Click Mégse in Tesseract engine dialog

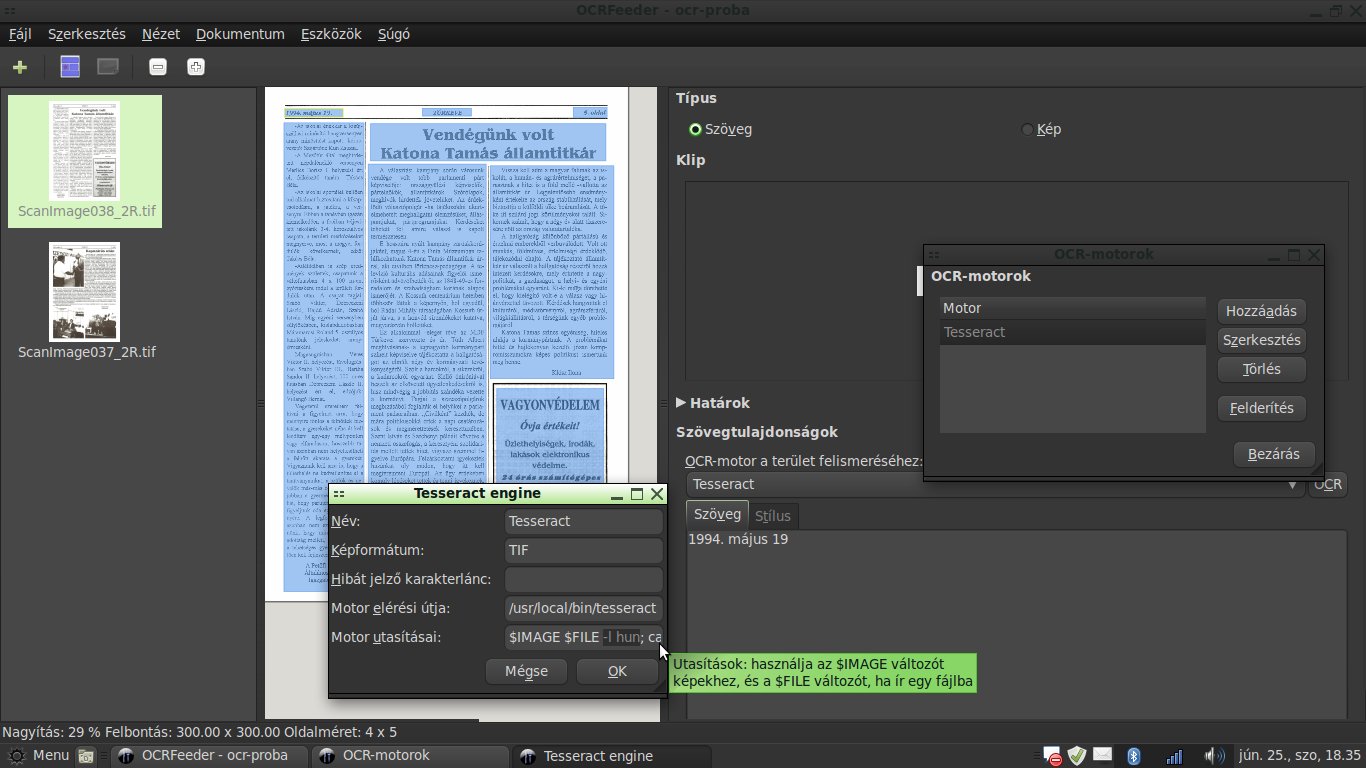coord(526,671)
